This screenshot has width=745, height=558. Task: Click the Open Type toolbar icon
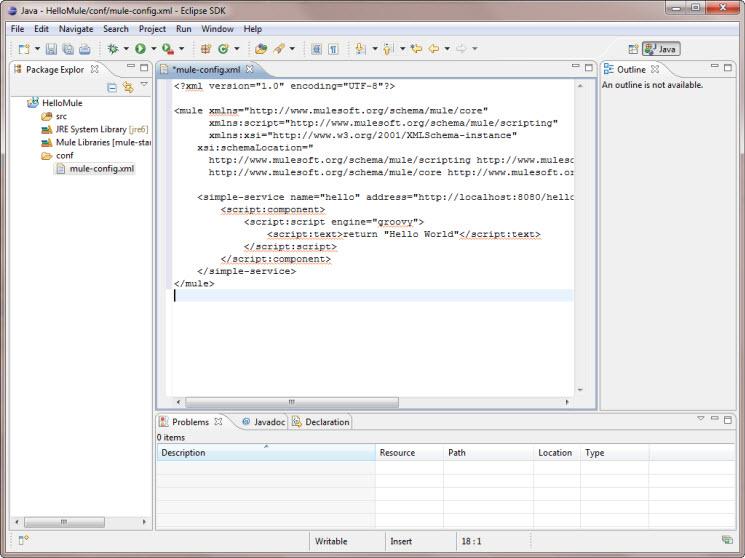coord(261,48)
